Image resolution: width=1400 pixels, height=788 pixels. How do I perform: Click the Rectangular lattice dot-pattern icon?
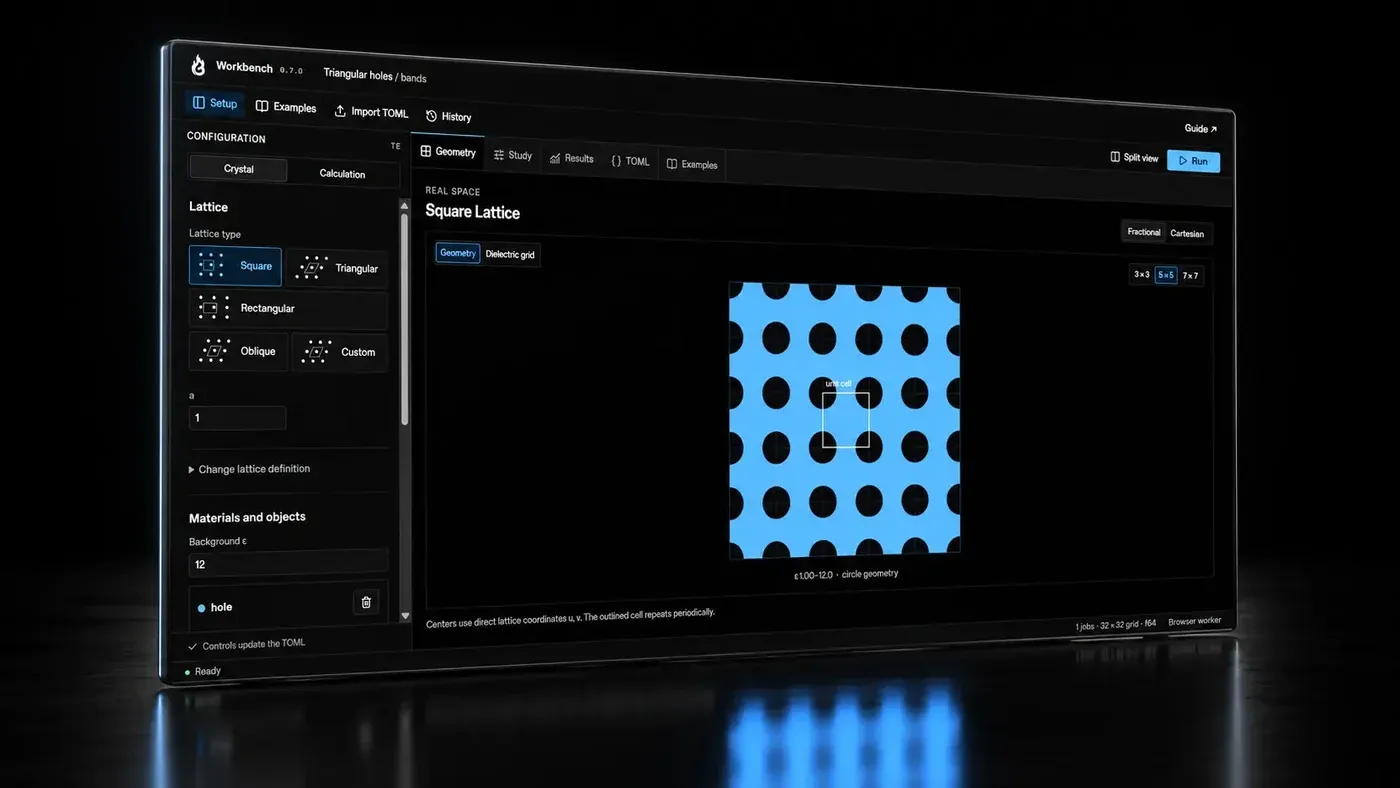coord(213,307)
